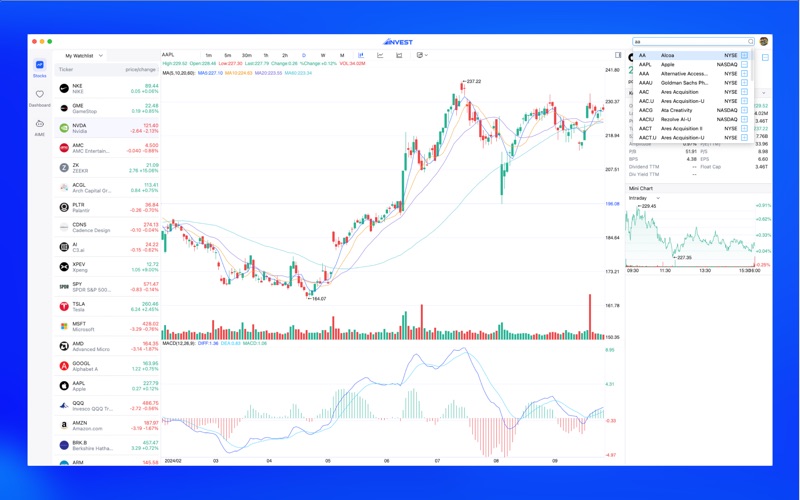Select the 30m timeframe
This screenshot has height=500, width=800.
(246, 55)
